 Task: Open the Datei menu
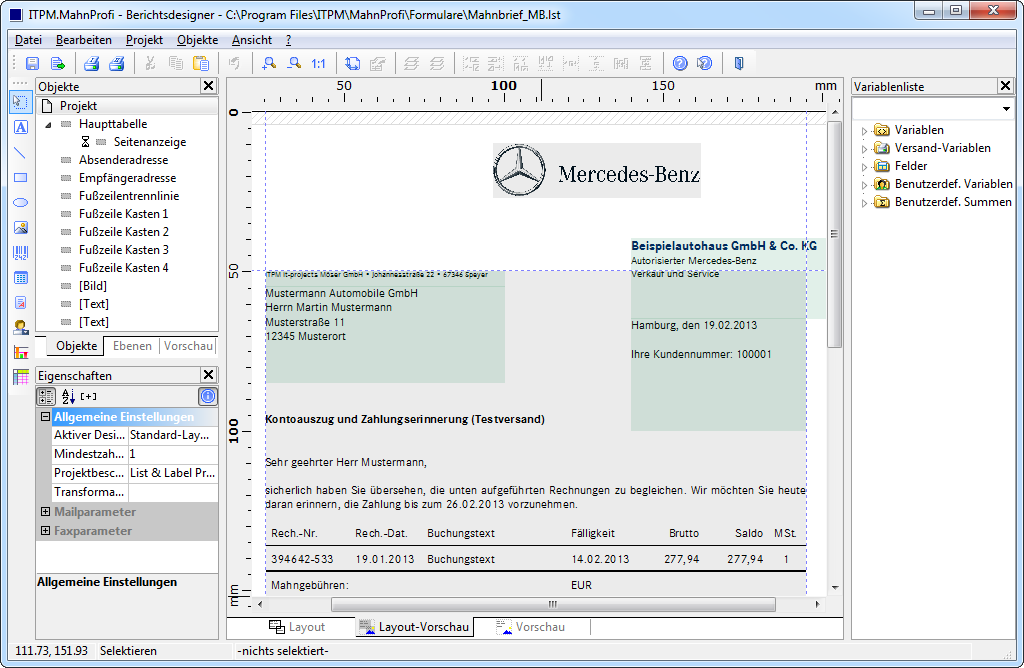pos(28,40)
